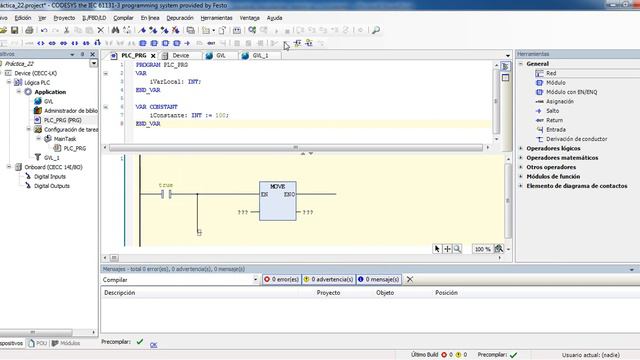Image resolution: width=640 pixels, height=360 pixels.
Task: Click the Asignación icon in Herramientas
Action: (x=540, y=102)
